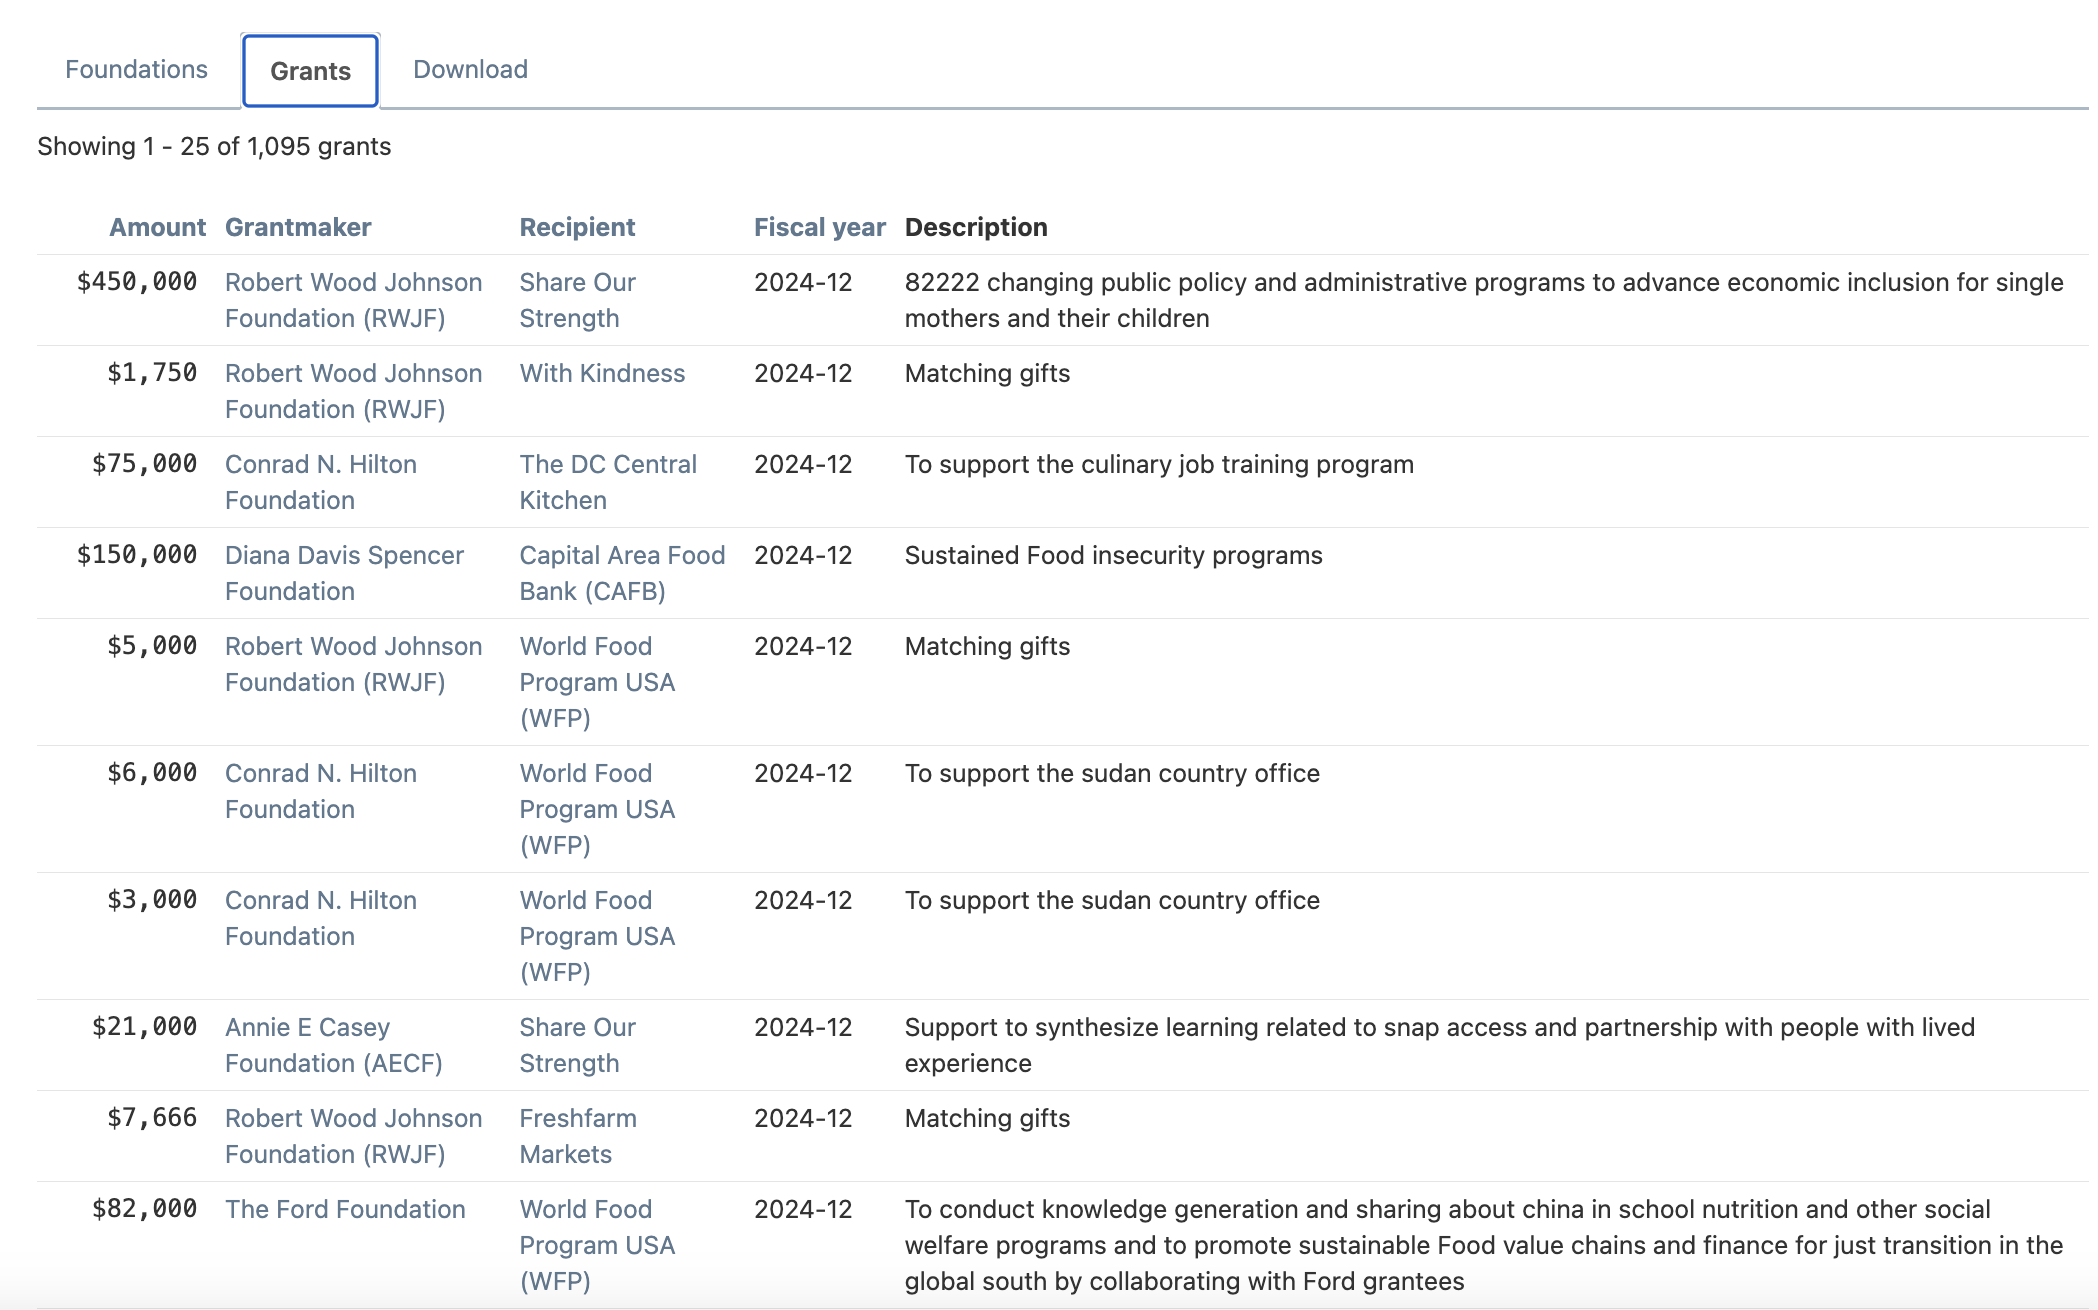Open Share Our Strength recipient in $450,000 row
Image resolution: width=2098 pixels, height=1310 pixels.
[577, 300]
